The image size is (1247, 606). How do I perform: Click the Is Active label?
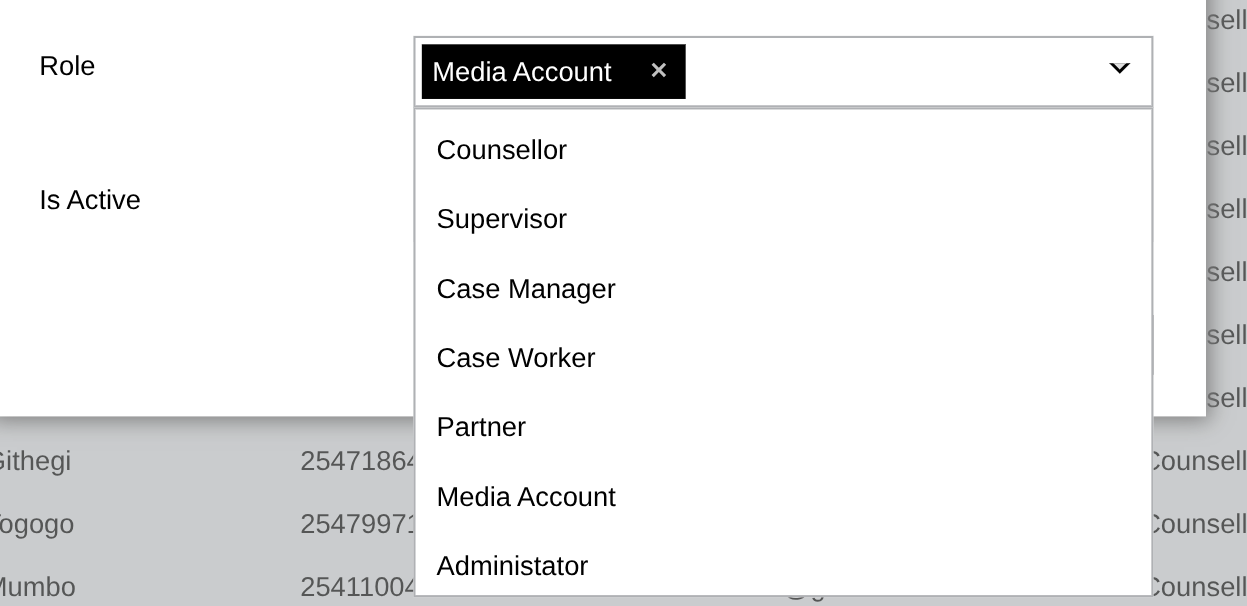click(89, 200)
